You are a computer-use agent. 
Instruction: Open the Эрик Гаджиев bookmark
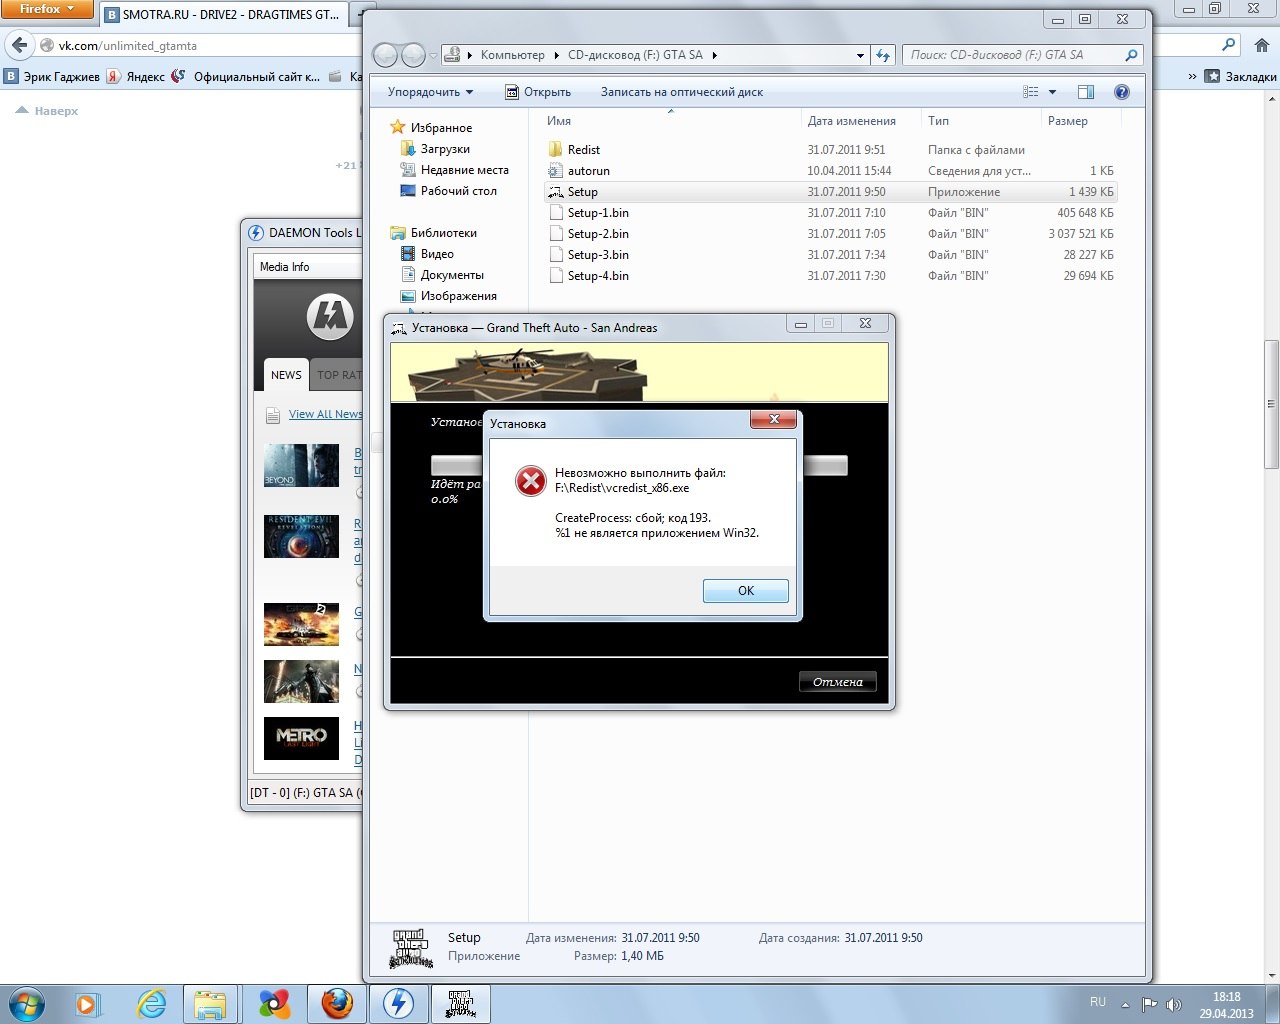(x=52, y=77)
